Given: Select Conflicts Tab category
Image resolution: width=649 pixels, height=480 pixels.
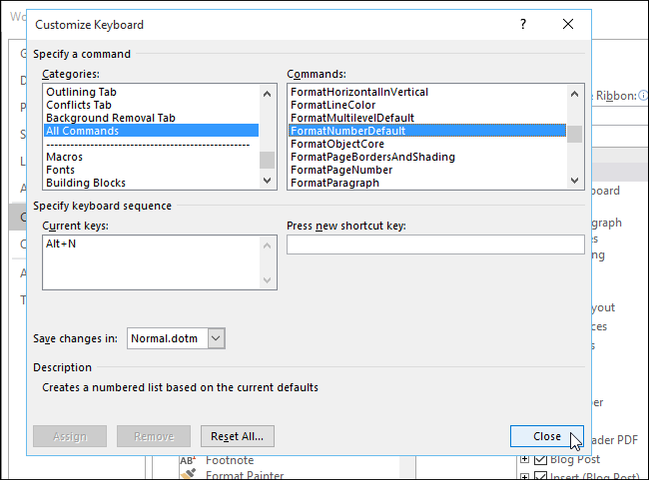Looking at the screenshot, I should point(151,105).
